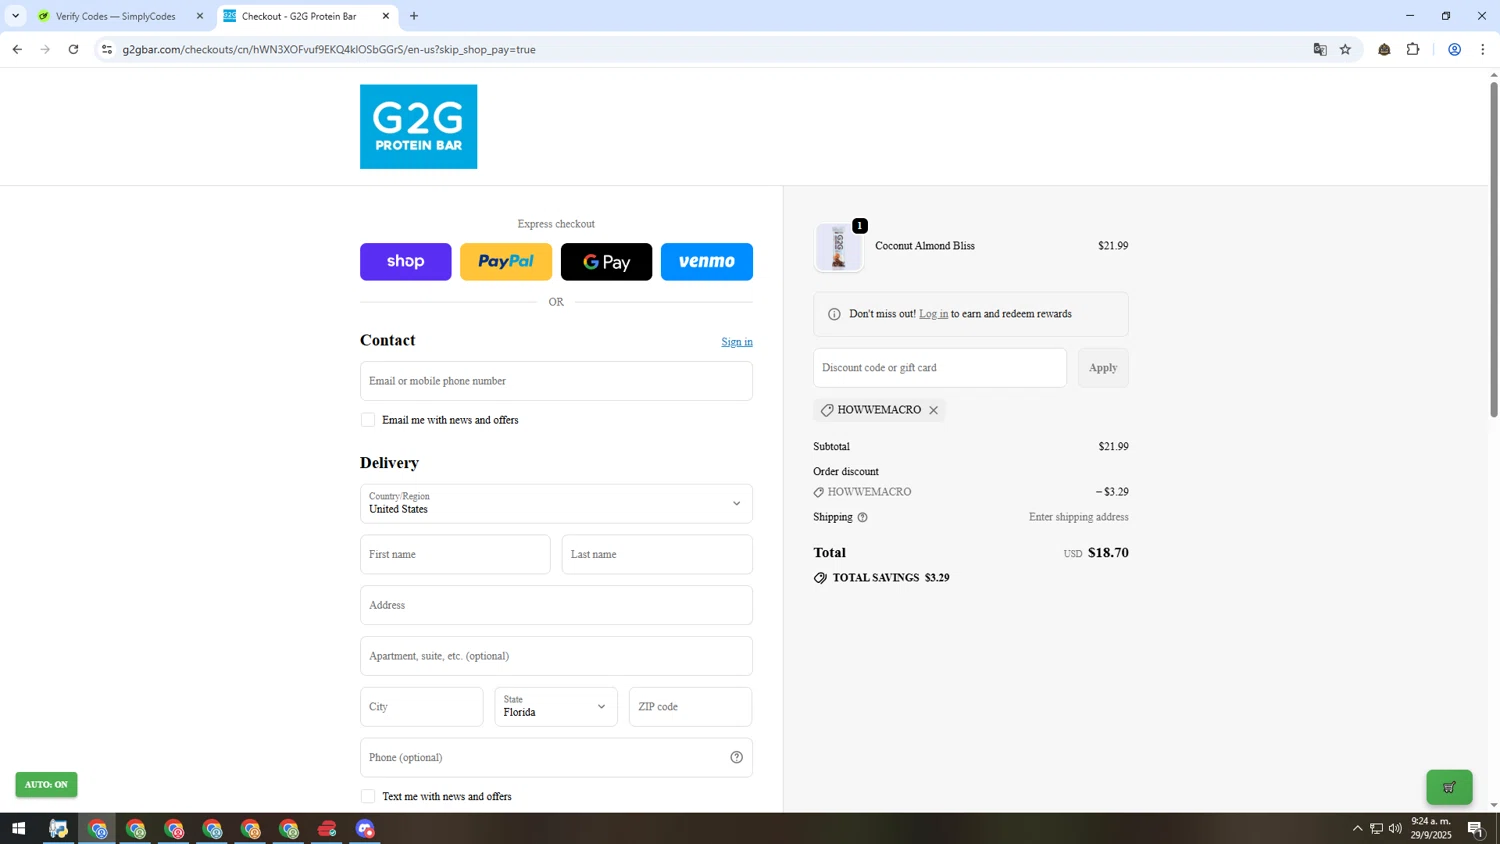View site information icon in address bar
Image resolution: width=1500 pixels, height=844 pixels.
(107, 49)
